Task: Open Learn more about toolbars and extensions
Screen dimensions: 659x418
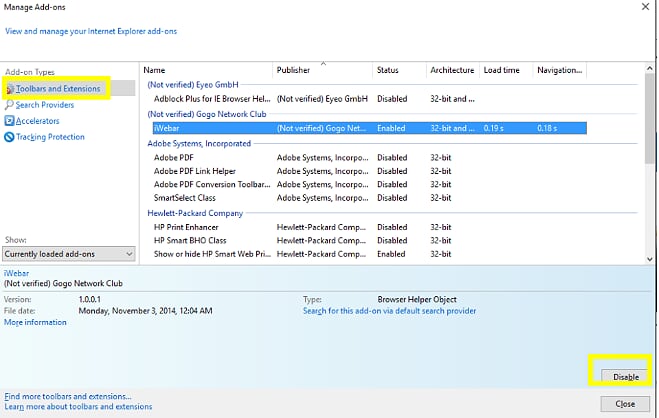Action: click(78, 407)
